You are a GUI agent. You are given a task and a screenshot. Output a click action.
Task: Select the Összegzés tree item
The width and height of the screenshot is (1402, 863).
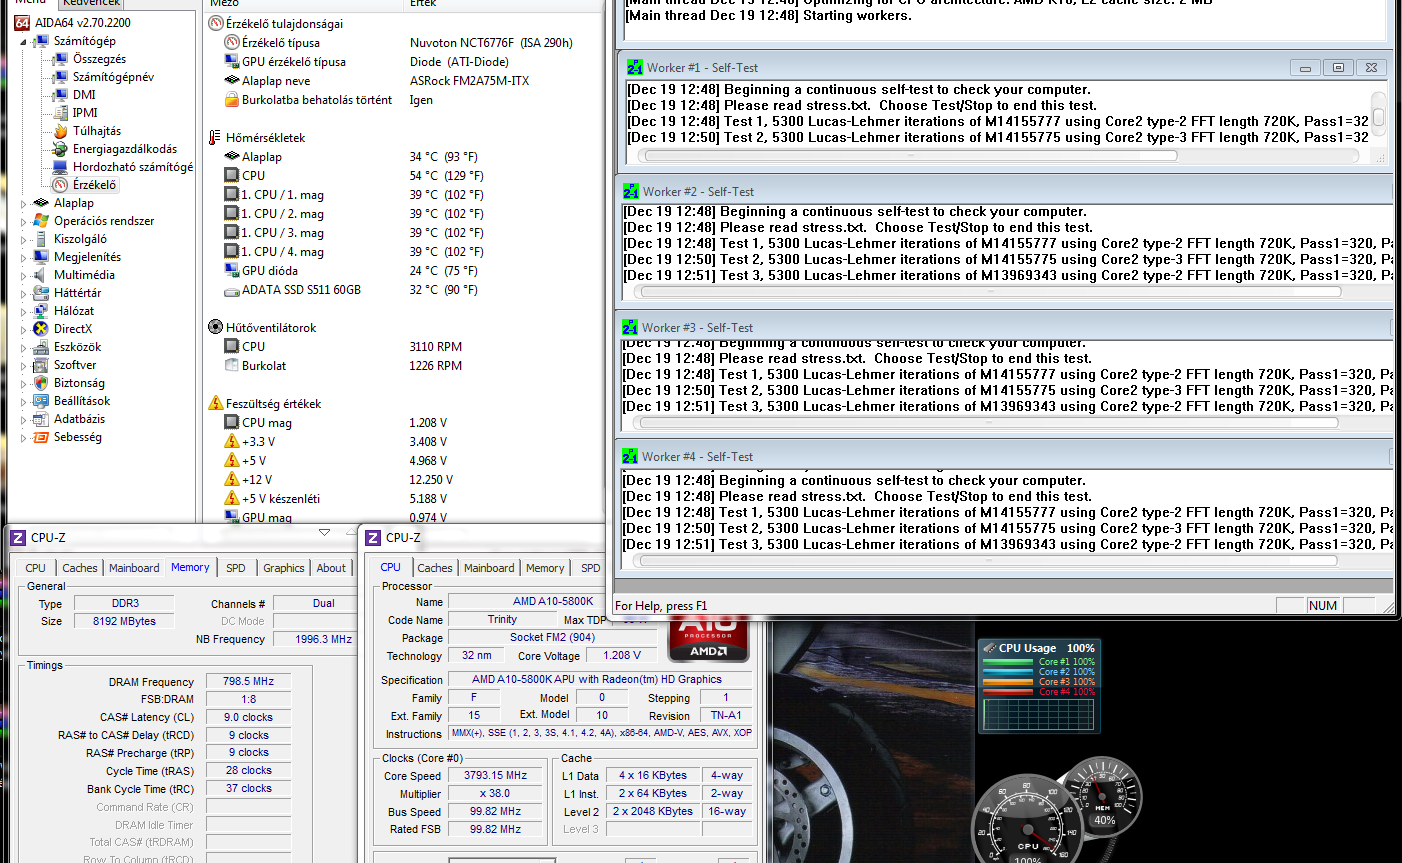click(x=99, y=59)
